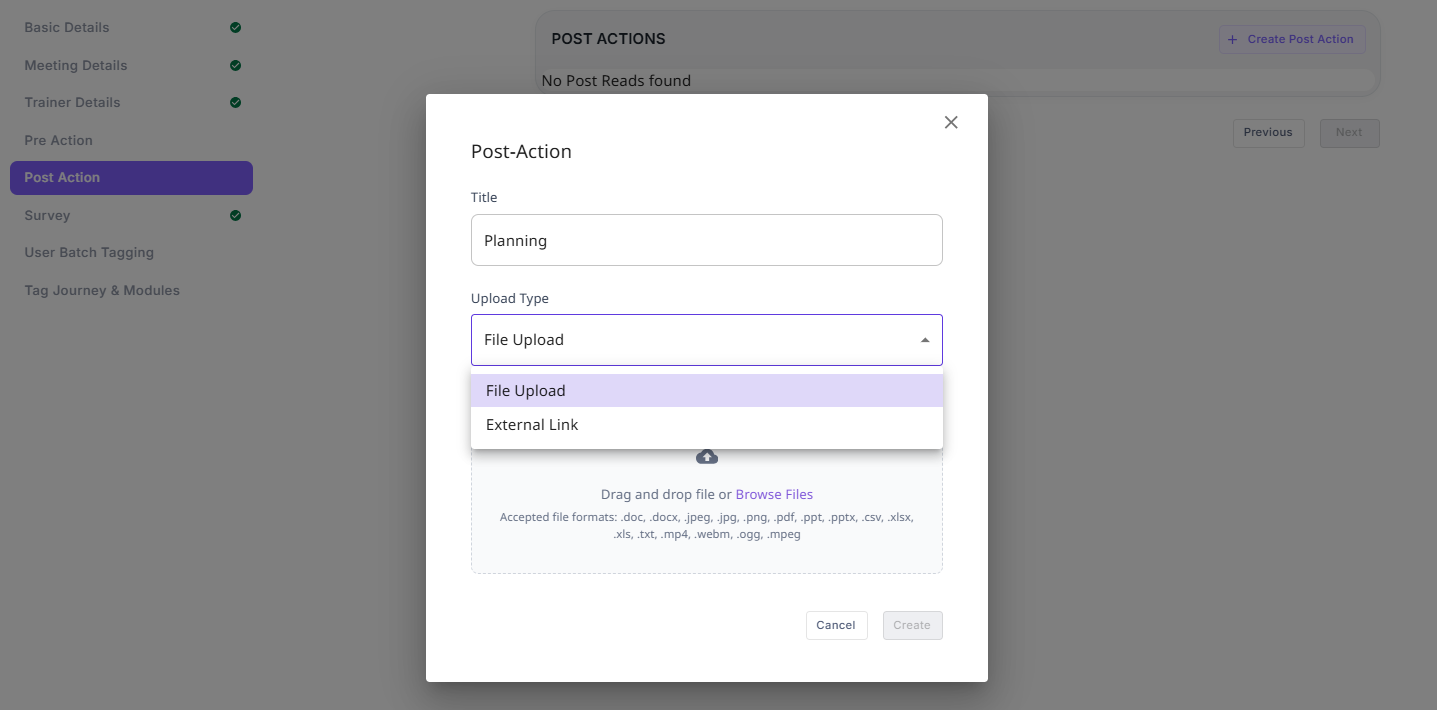Click into the Title input field
The image size is (1437, 710).
(x=706, y=240)
